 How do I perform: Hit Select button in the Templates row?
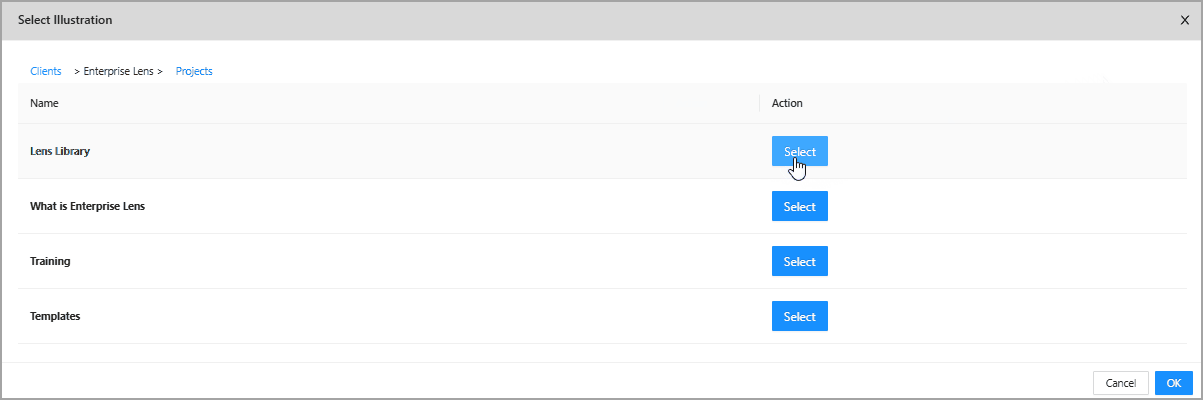tap(799, 316)
